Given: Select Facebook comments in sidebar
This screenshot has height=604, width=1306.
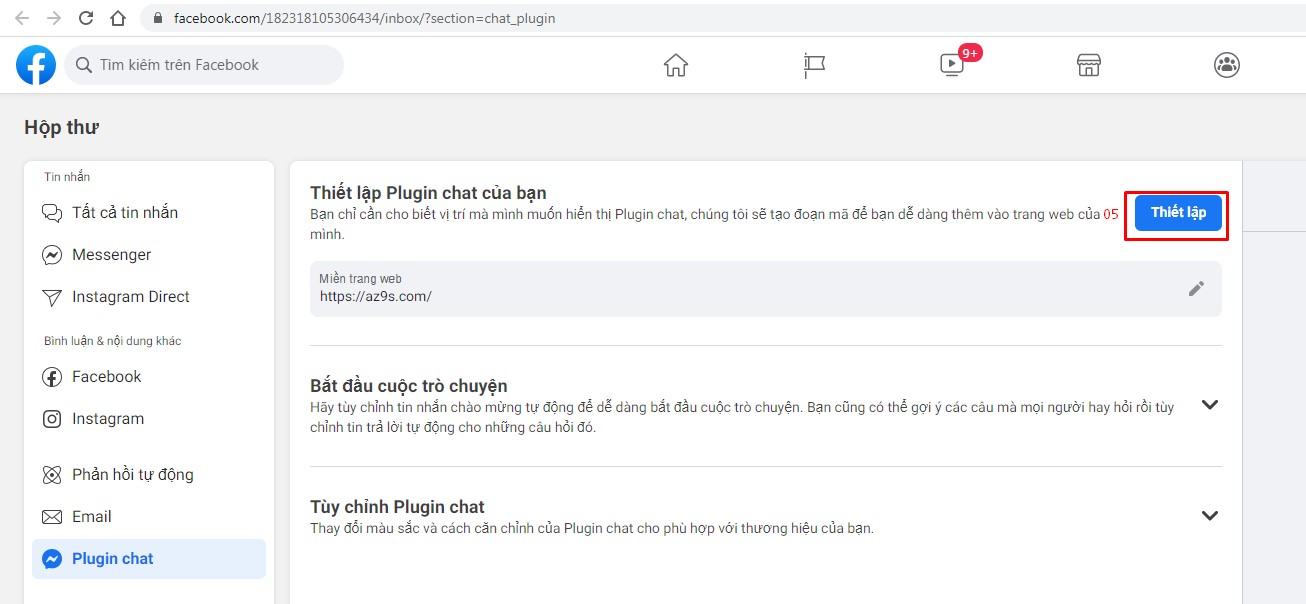Looking at the screenshot, I should click(x=106, y=377).
